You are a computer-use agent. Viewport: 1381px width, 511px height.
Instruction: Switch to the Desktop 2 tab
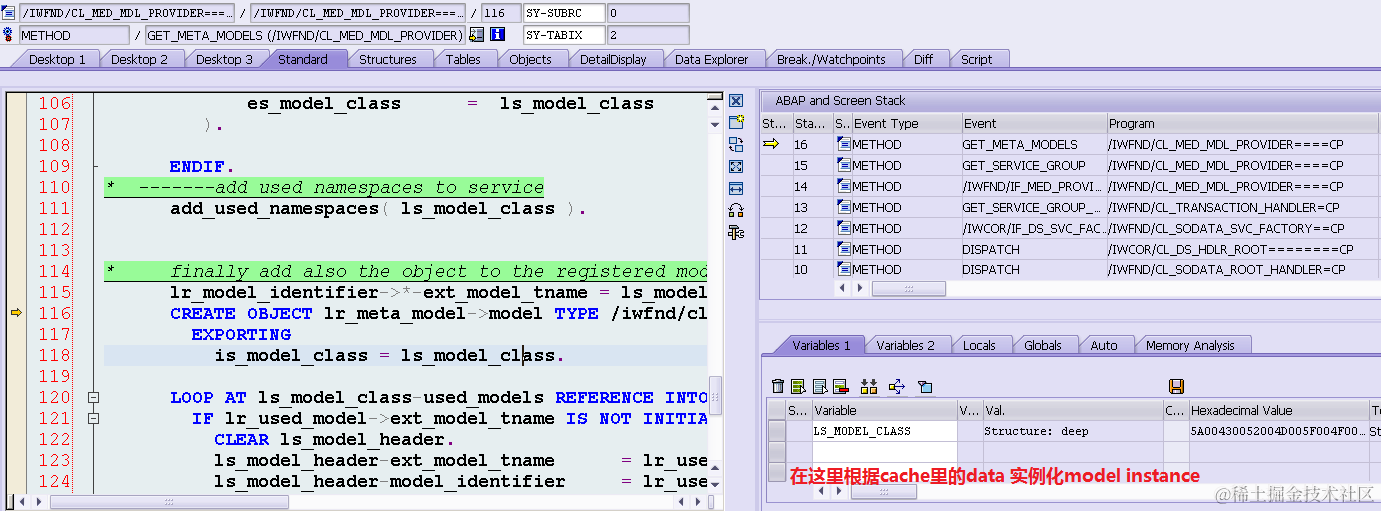(139, 59)
